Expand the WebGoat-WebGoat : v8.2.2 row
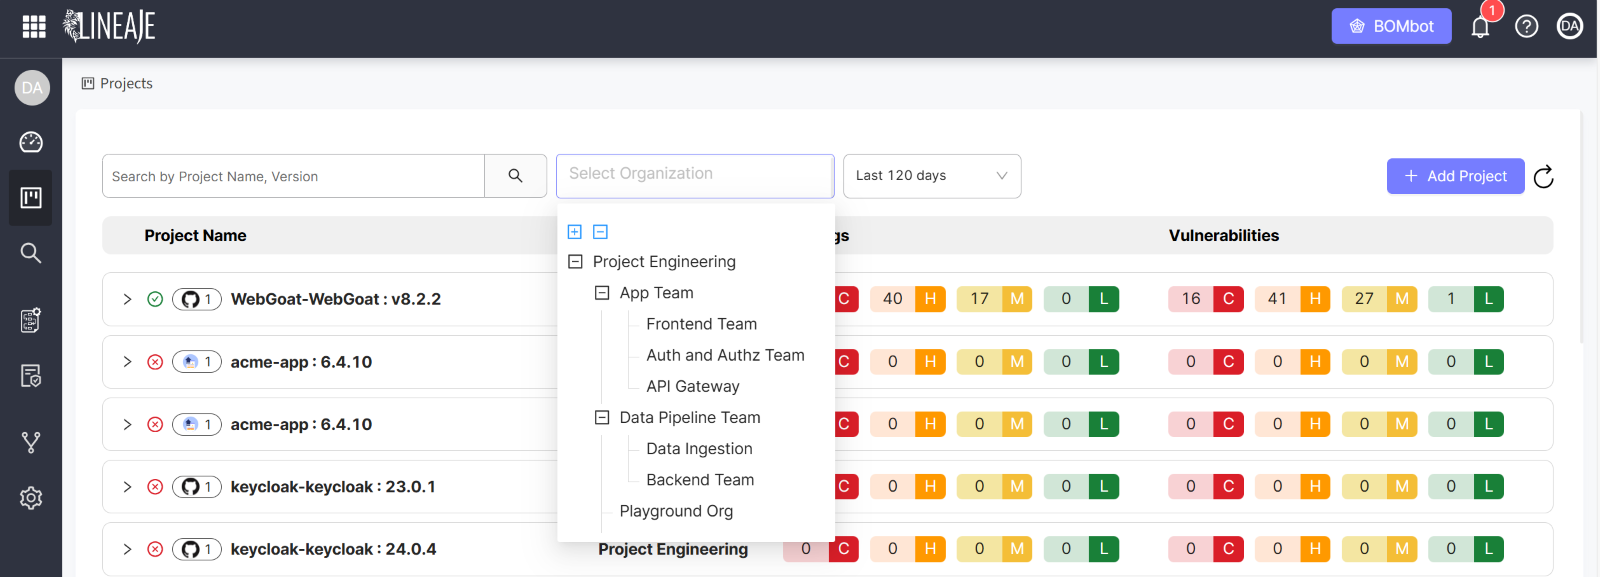 tap(127, 299)
